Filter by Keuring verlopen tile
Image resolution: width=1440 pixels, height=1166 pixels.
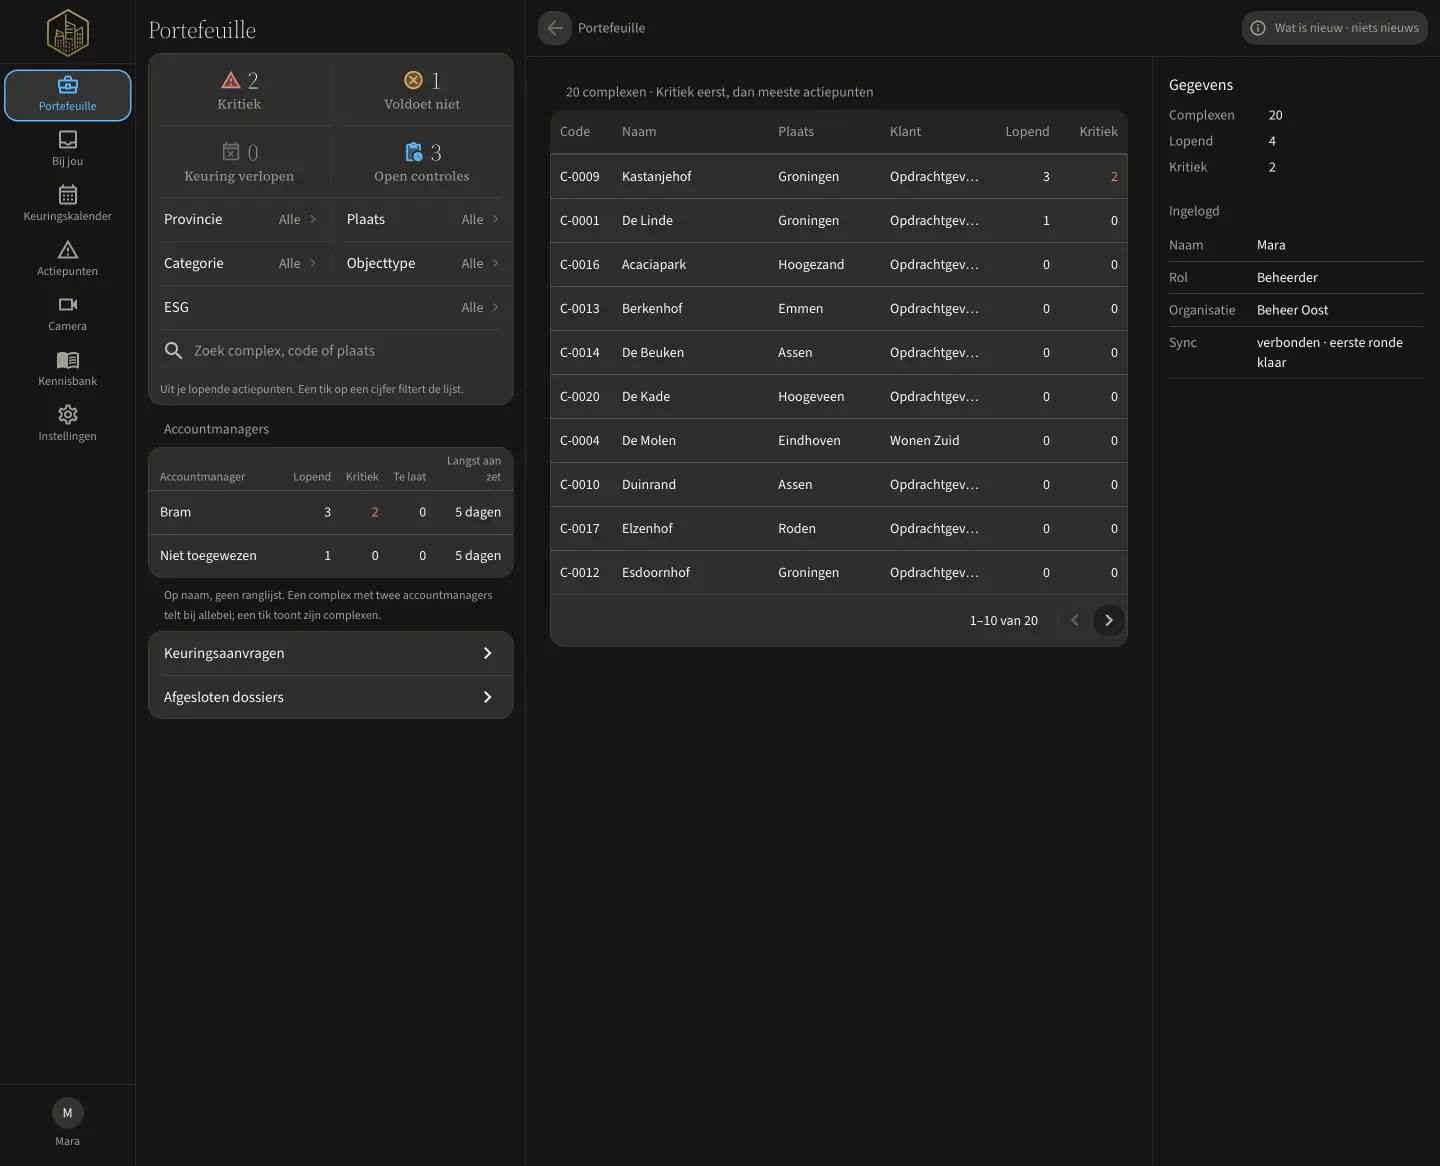[239, 162]
